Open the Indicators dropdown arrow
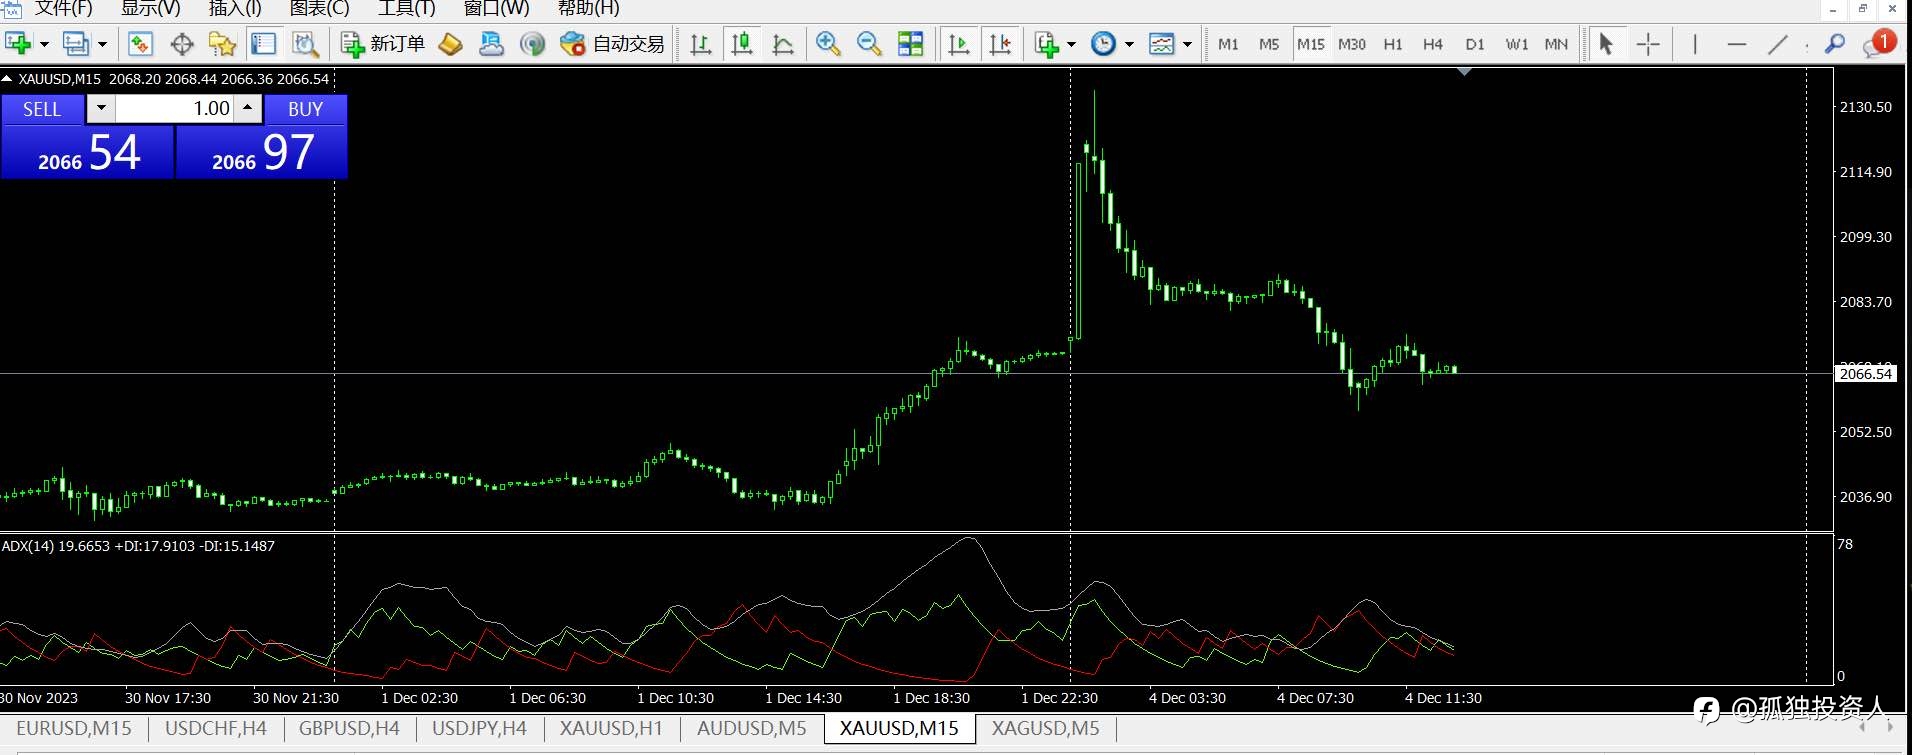The width and height of the screenshot is (1912, 755). pyautogui.click(x=1071, y=45)
